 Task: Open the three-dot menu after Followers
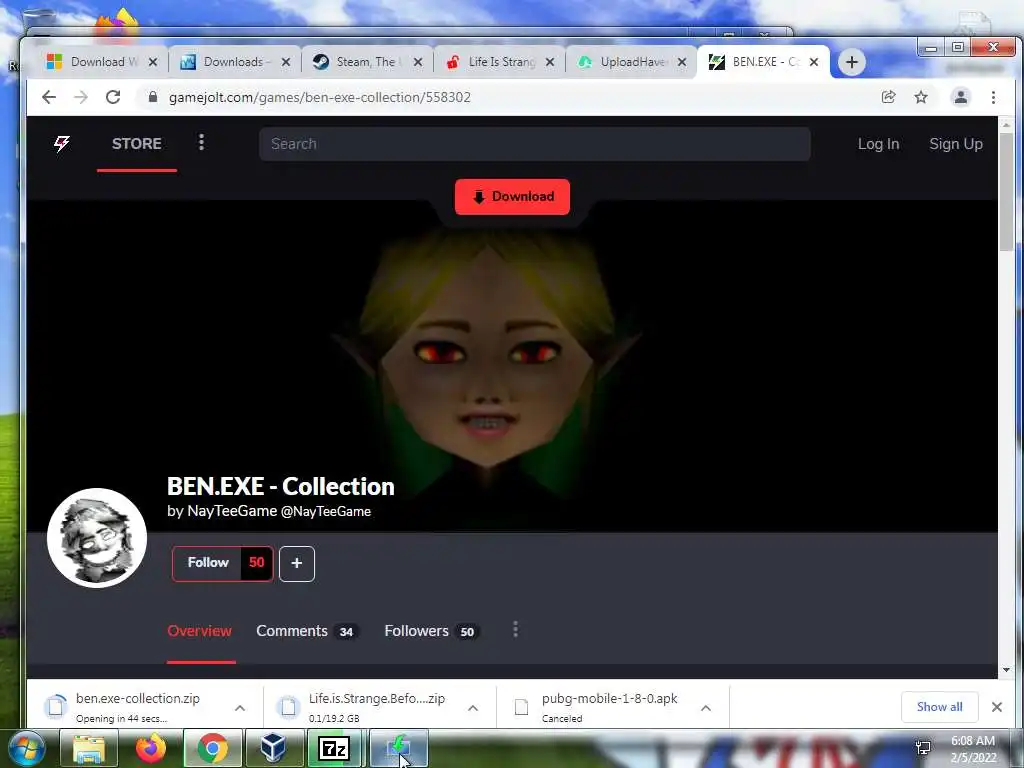coord(515,629)
